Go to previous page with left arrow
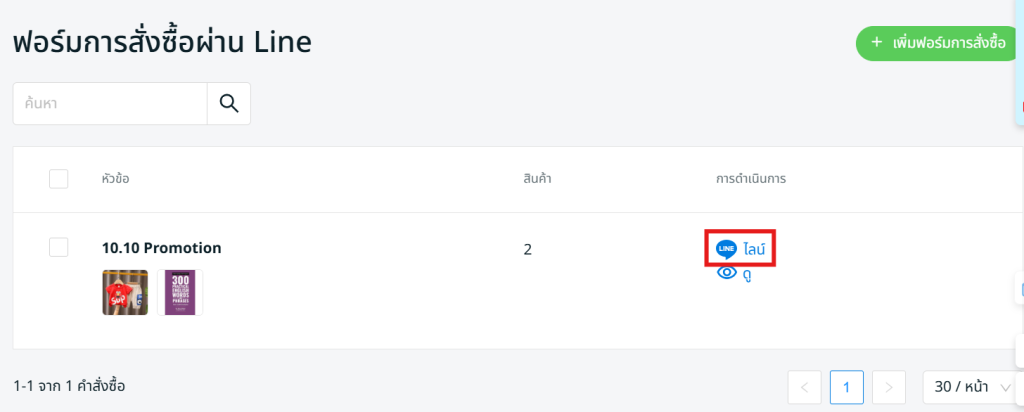Screen dimensions: 1024x412 click(x=805, y=387)
